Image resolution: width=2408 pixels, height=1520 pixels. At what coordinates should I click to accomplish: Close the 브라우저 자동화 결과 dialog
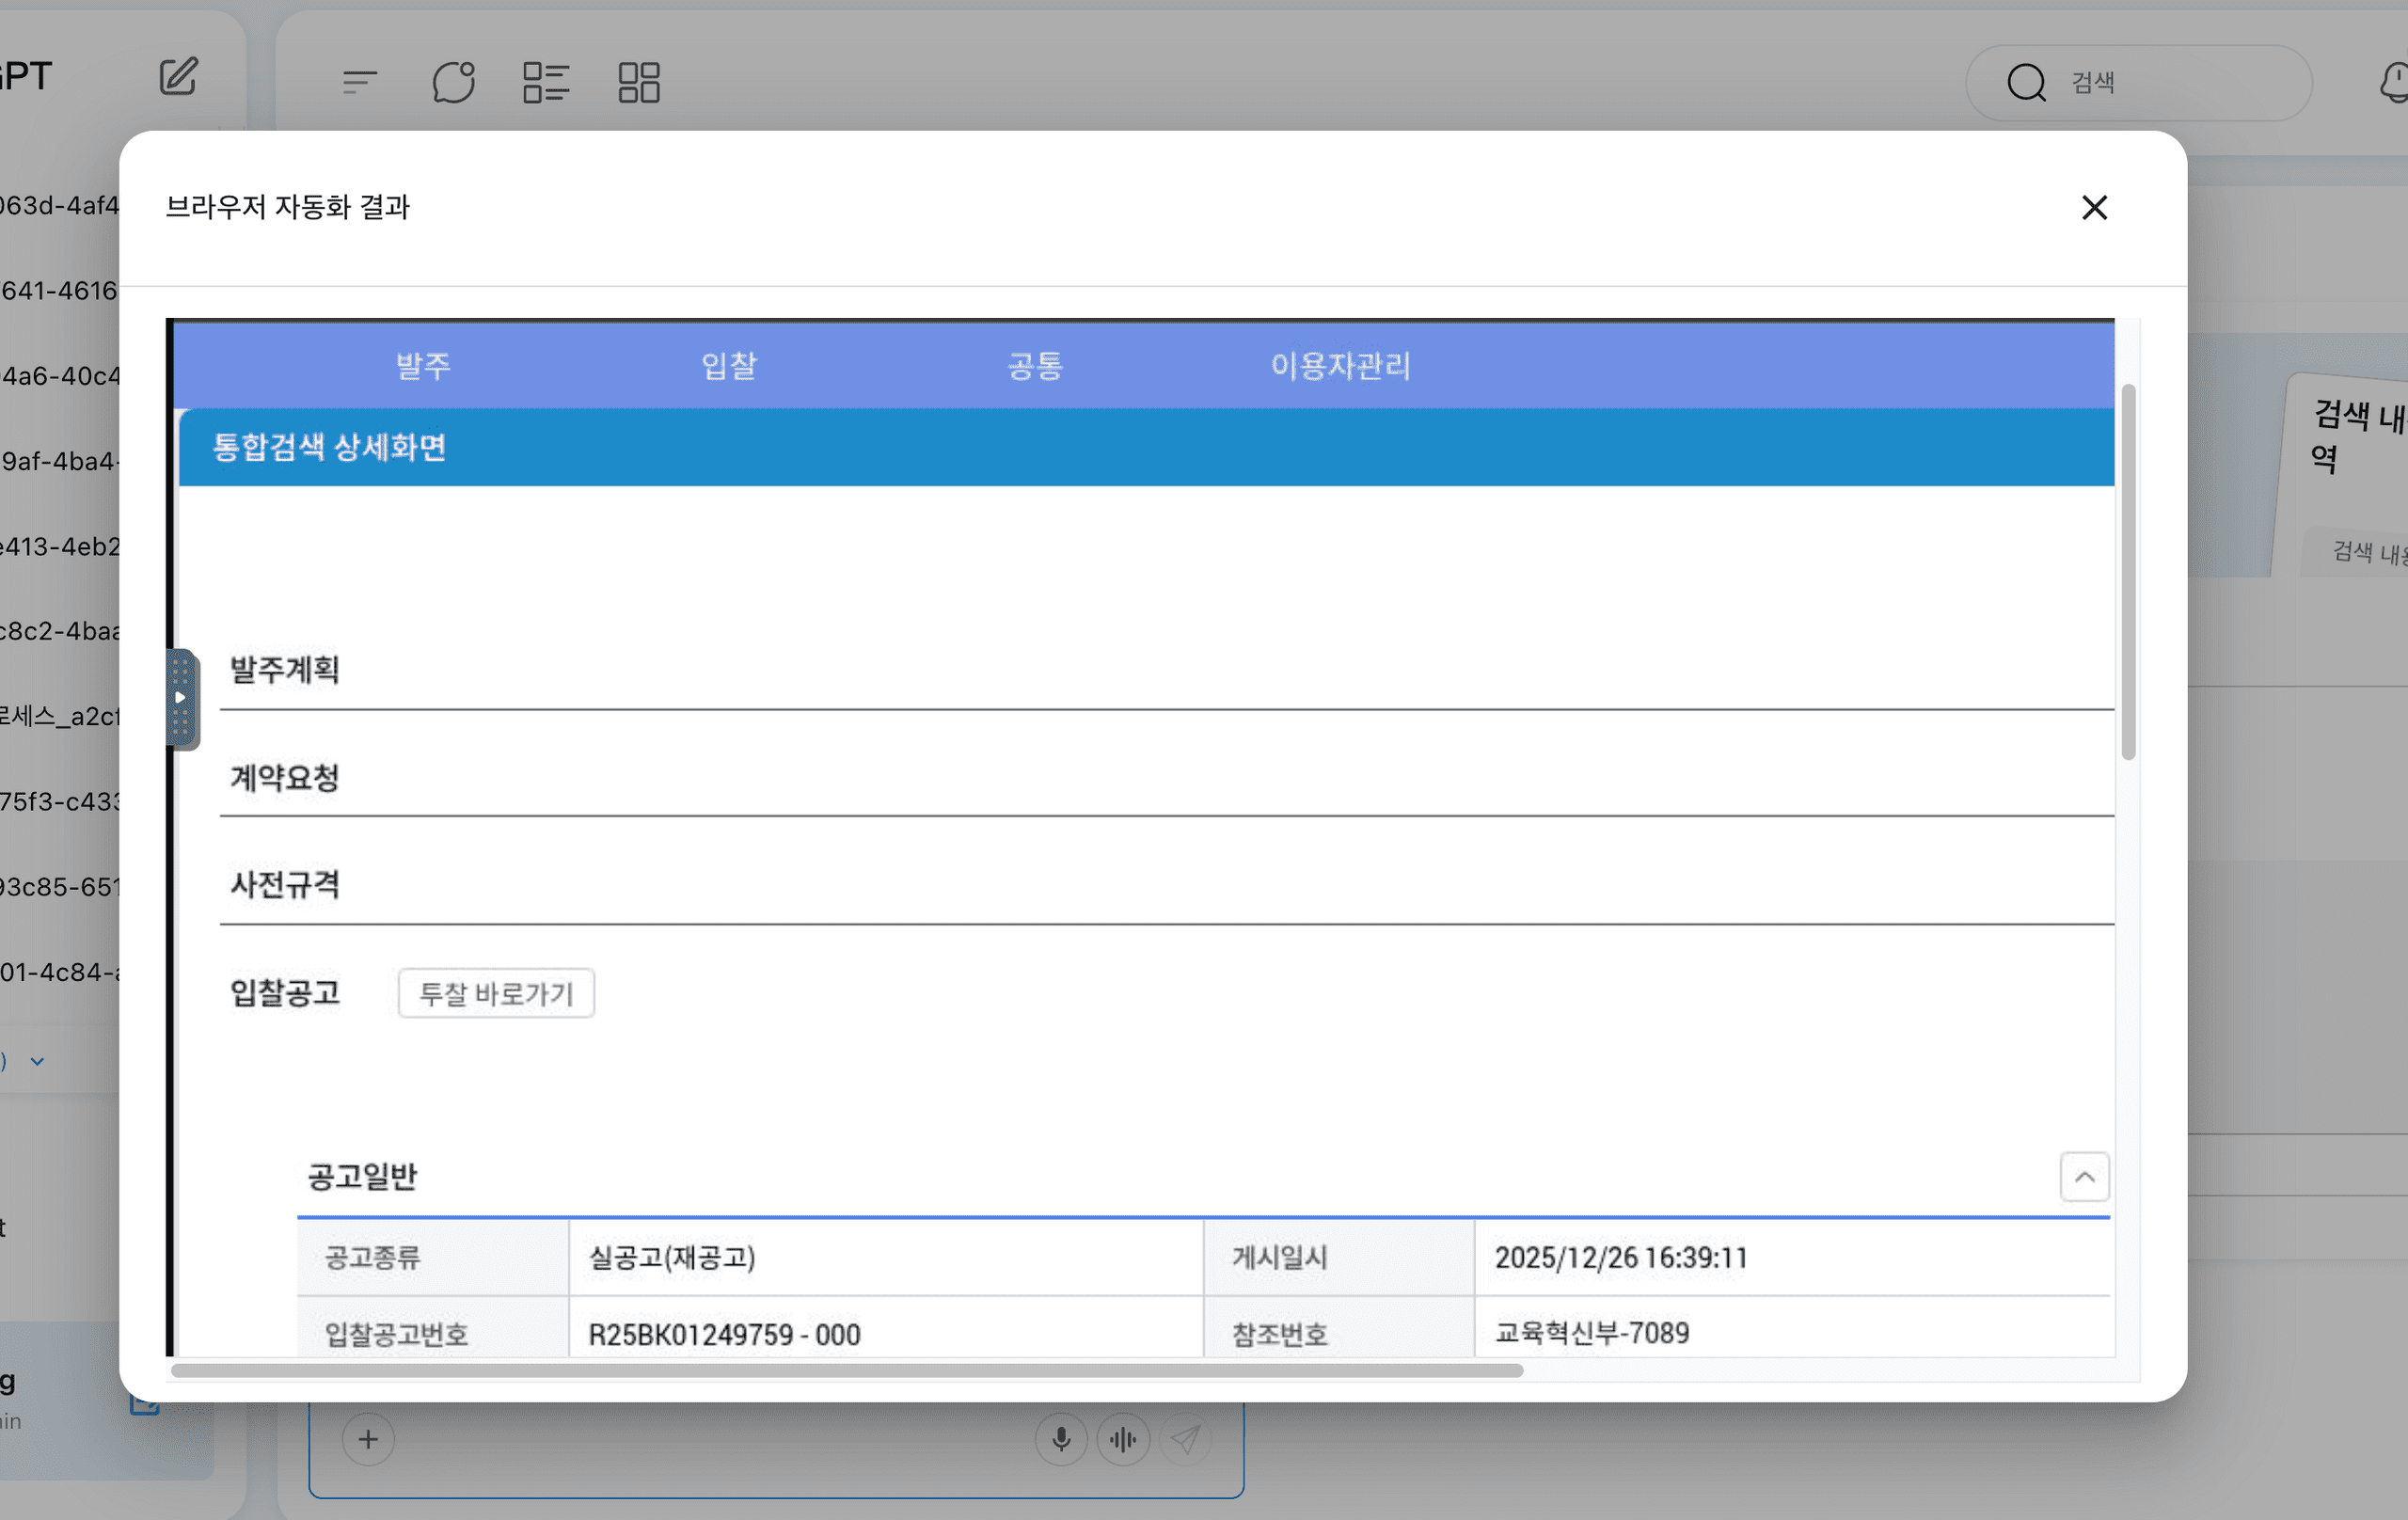pyautogui.click(x=2094, y=207)
